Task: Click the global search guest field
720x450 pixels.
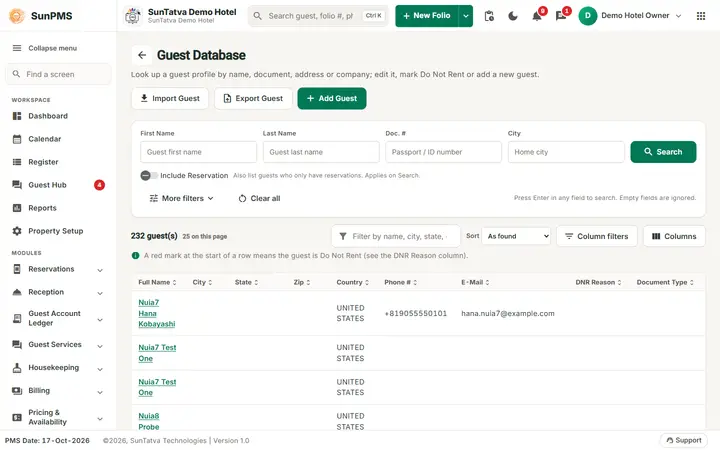Action: [x=318, y=16]
